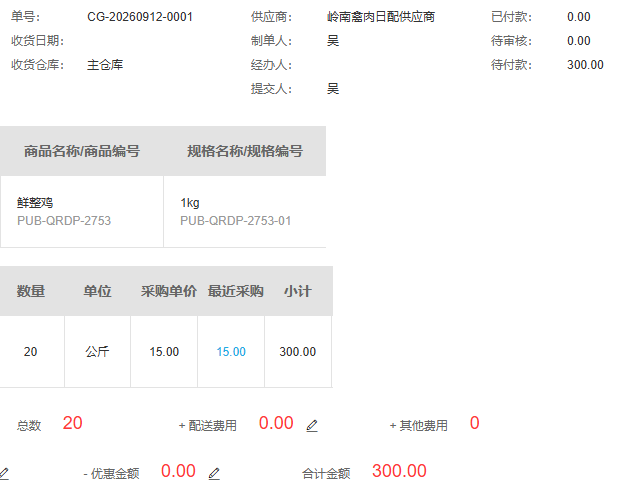The image size is (625, 484).
Task: Click product name 鲜整鸡
Action: [35, 203]
